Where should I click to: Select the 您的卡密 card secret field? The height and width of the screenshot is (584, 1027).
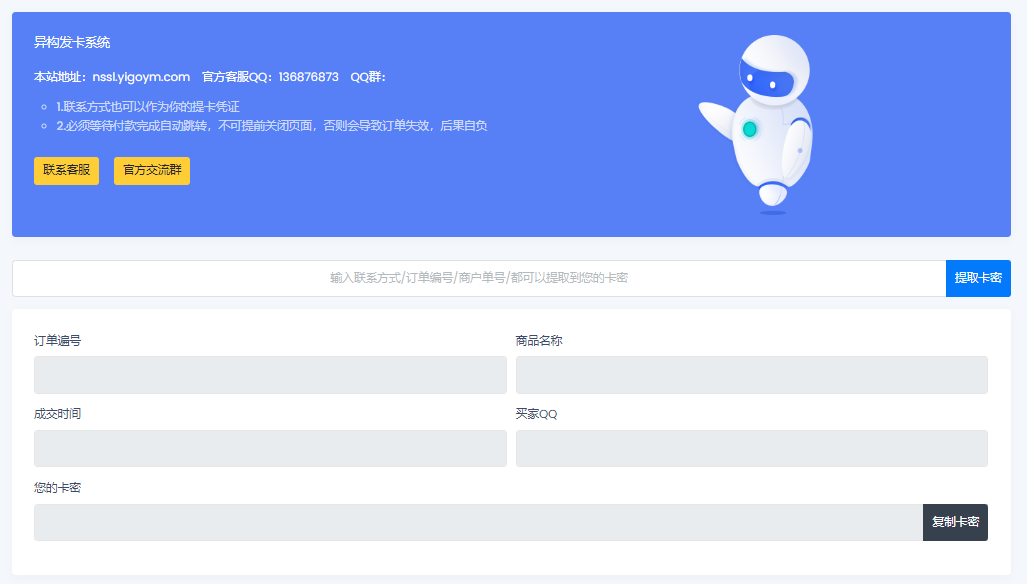[x=470, y=522]
